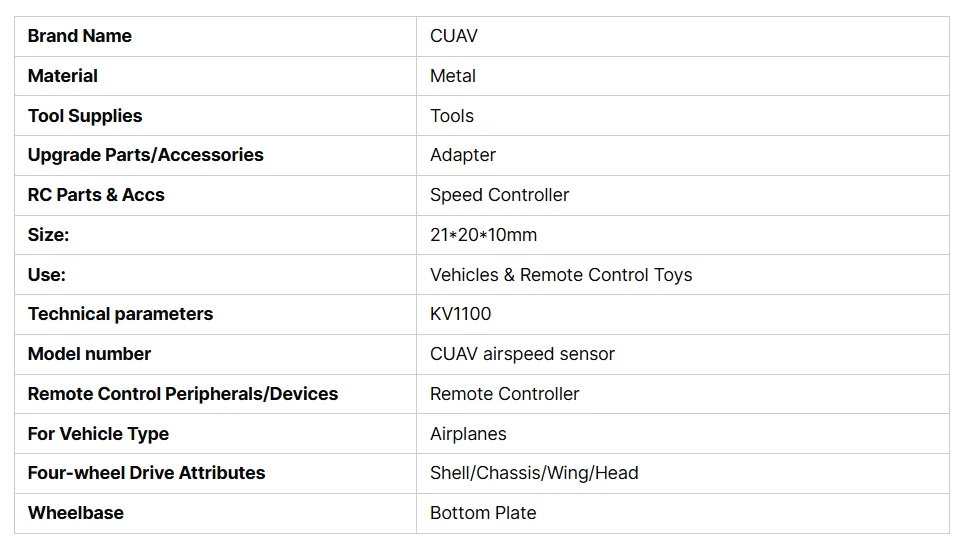Click CUAV airspeed sensor model value
The height and width of the screenshot is (554, 975).
(x=522, y=354)
